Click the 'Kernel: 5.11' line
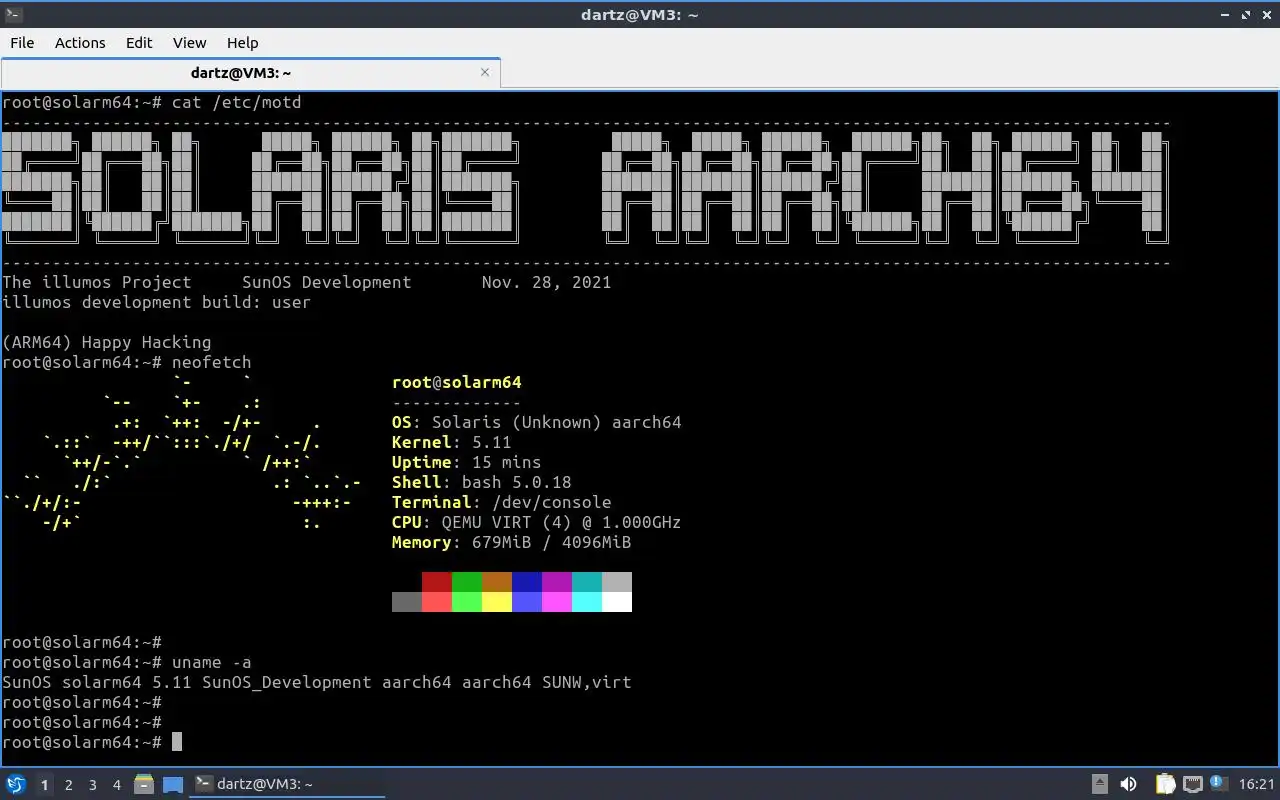Screen dimensions: 1280x800 point(452,442)
